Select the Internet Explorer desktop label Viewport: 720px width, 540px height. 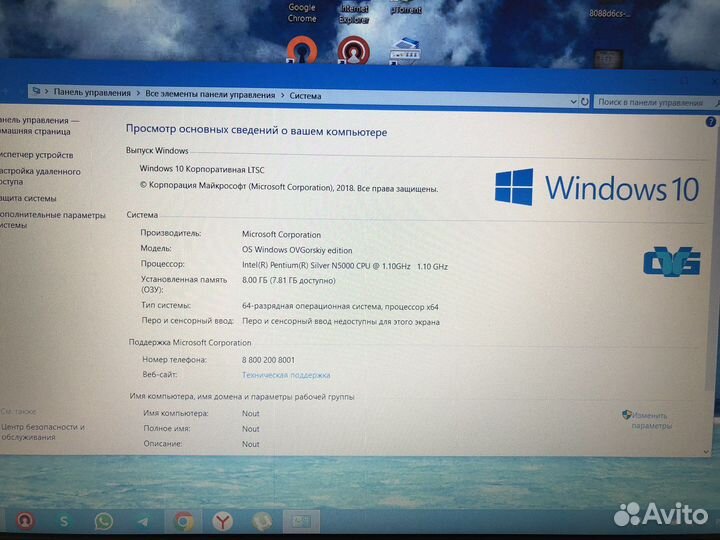coord(354,14)
